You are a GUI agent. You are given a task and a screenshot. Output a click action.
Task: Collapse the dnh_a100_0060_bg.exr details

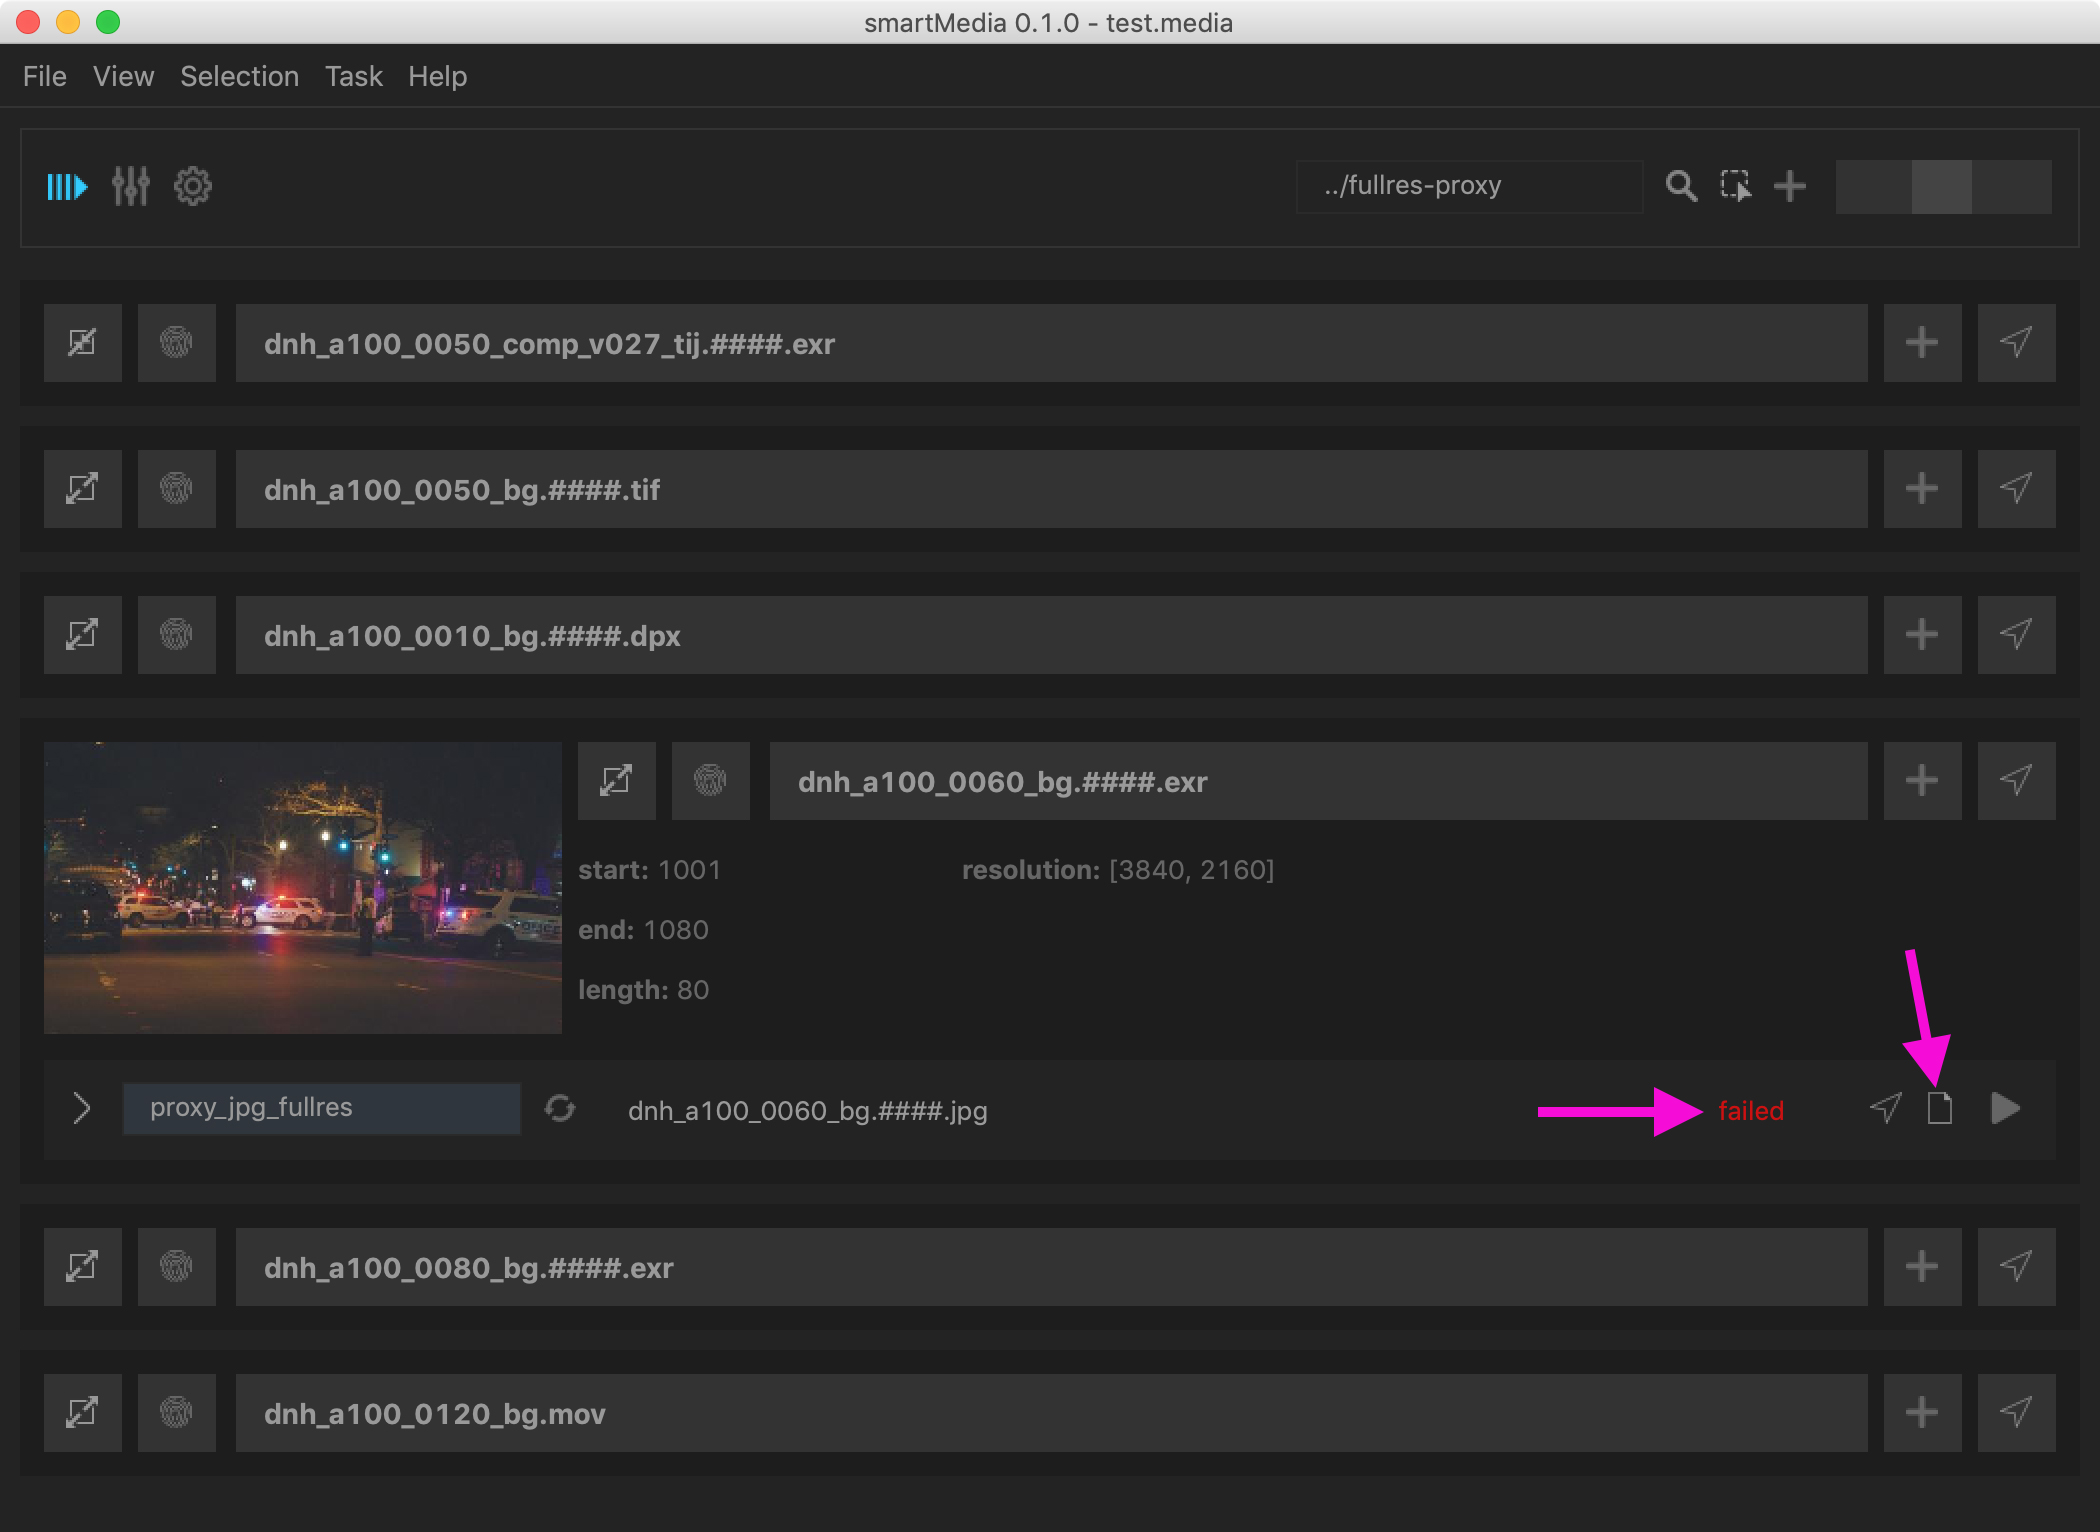616,781
